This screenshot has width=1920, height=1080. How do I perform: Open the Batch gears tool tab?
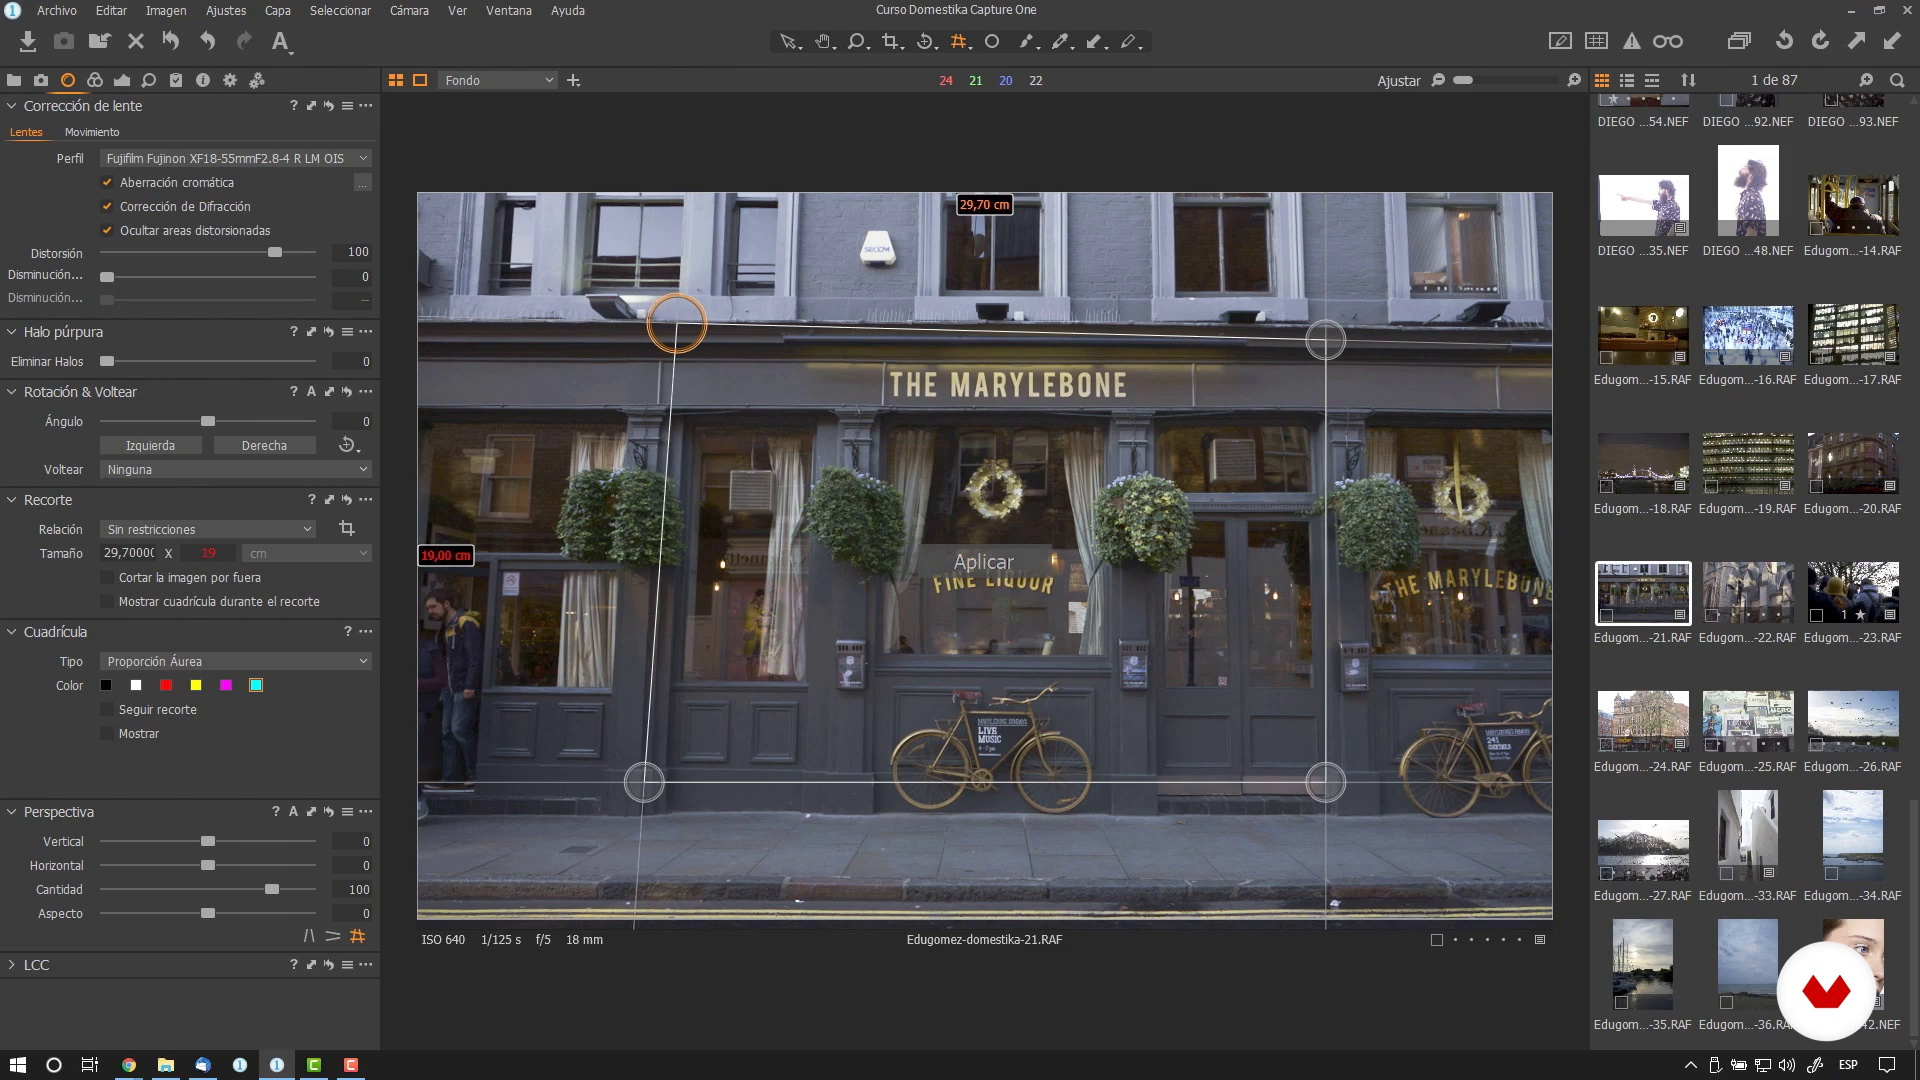click(x=257, y=80)
